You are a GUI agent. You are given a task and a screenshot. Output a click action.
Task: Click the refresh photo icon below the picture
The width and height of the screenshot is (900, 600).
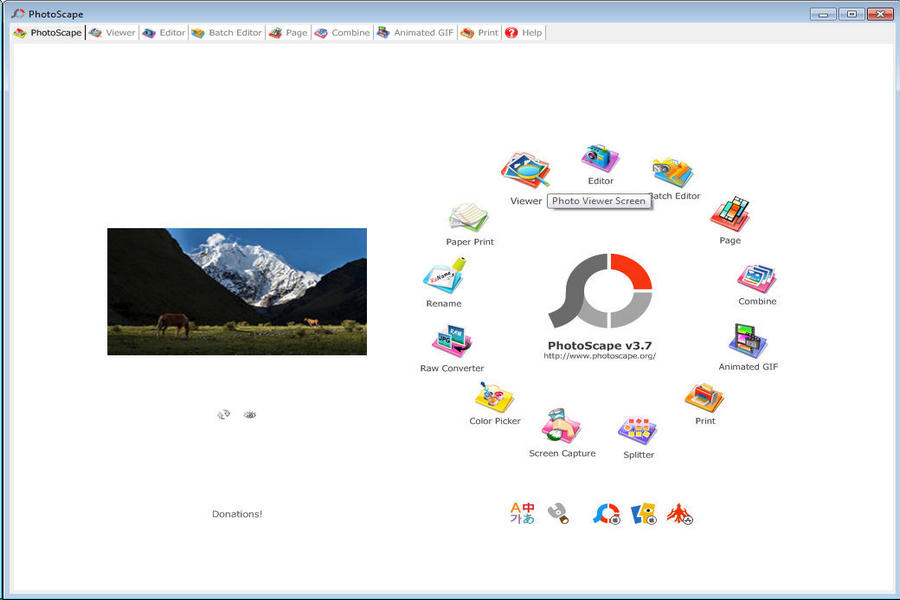pos(223,414)
